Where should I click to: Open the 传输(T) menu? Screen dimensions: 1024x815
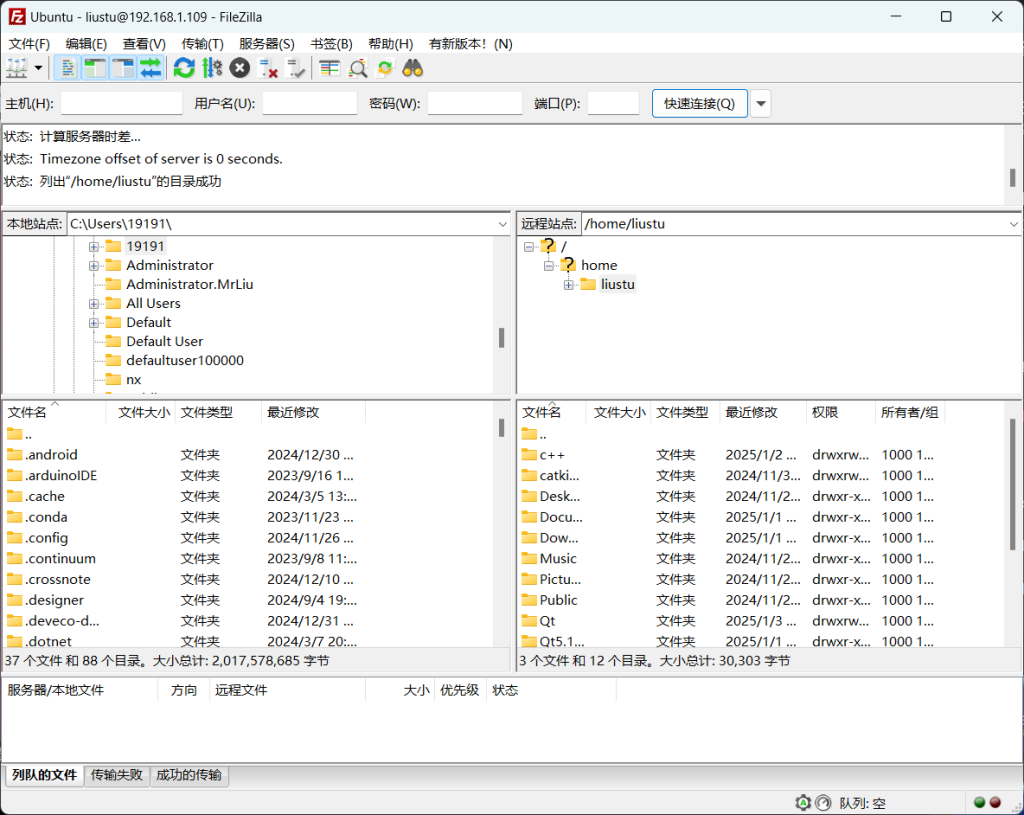point(202,44)
